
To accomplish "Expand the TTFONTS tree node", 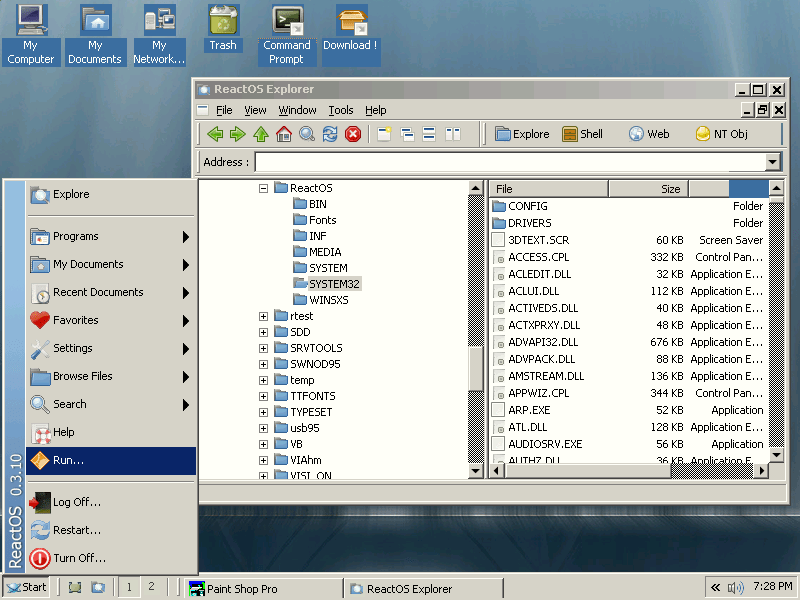I will click(263, 395).
